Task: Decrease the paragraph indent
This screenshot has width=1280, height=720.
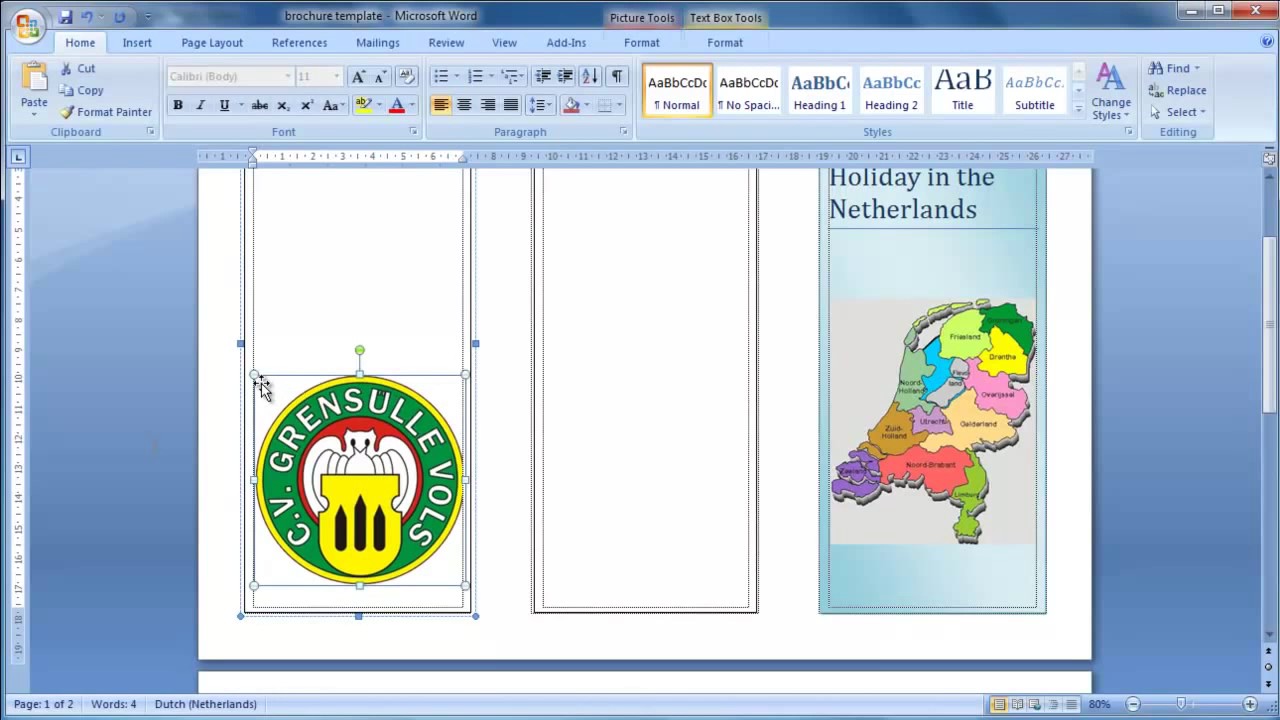Action: point(543,77)
